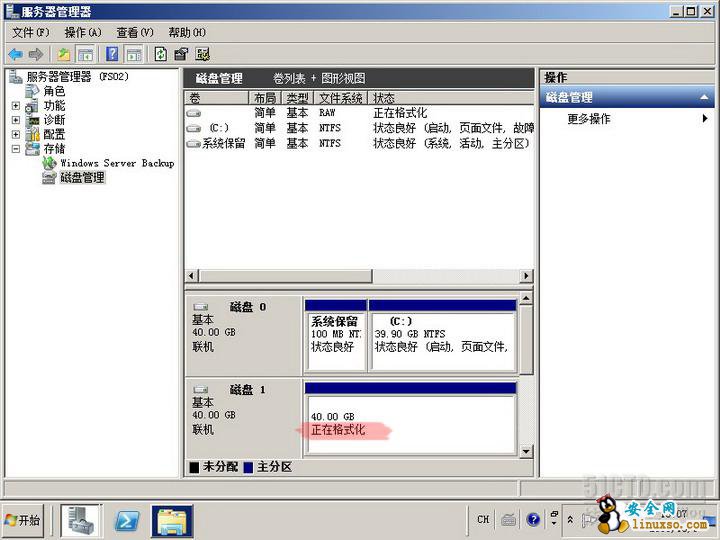Click the green refresh toolbar icon
720x540 pixels.
pos(160,54)
